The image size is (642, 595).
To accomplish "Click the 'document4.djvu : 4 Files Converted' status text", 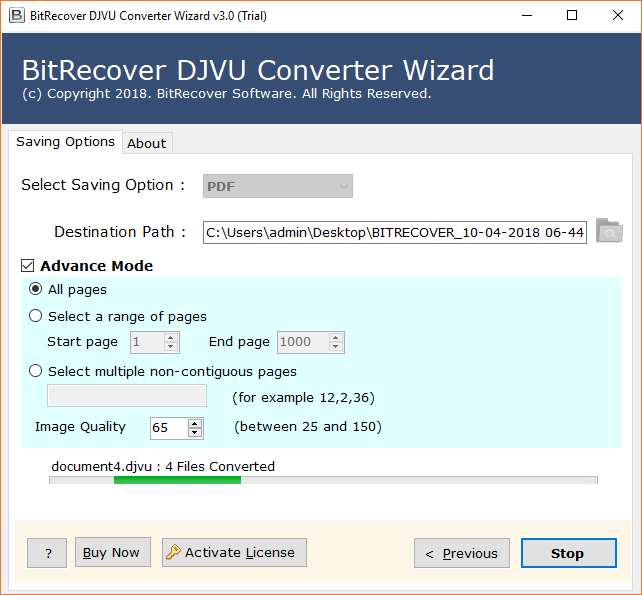I will pos(163,466).
